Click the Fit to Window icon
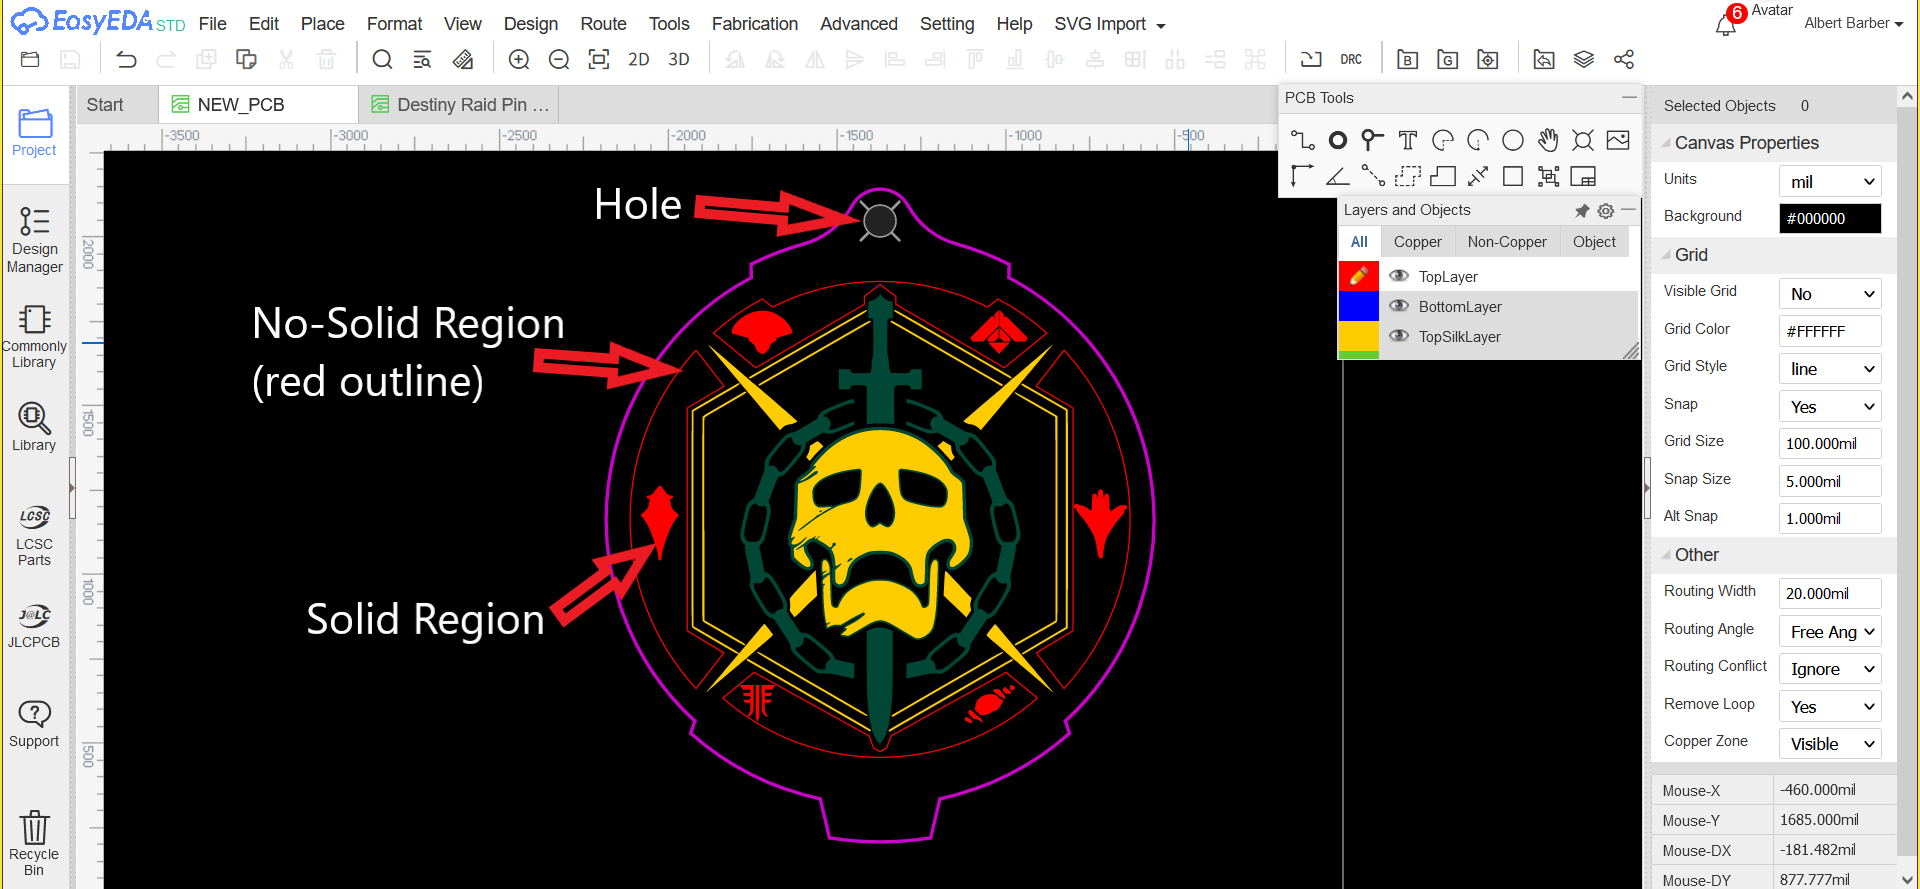Image resolution: width=1920 pixels, height=889 pixels. coord(599,60)
